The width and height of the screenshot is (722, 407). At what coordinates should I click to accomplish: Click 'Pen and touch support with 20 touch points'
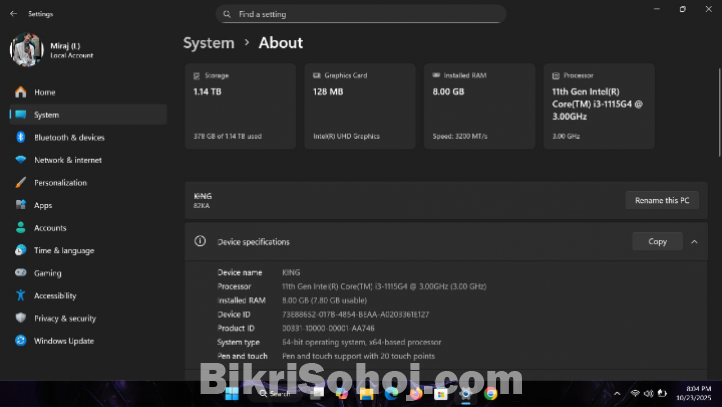(x=358, y=356)
